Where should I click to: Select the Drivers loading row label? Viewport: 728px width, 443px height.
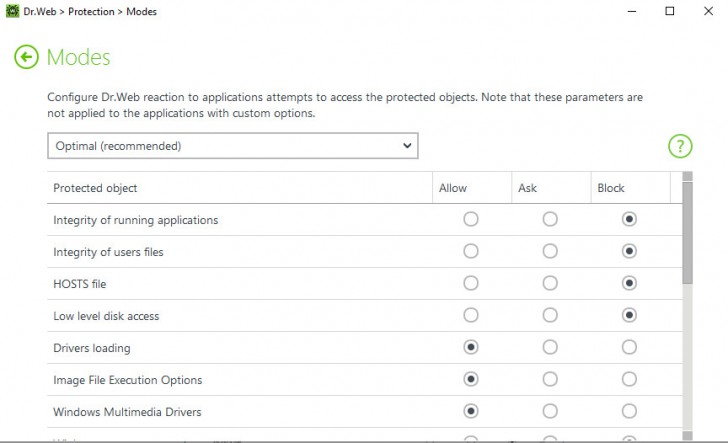click(x=92, y=348)
